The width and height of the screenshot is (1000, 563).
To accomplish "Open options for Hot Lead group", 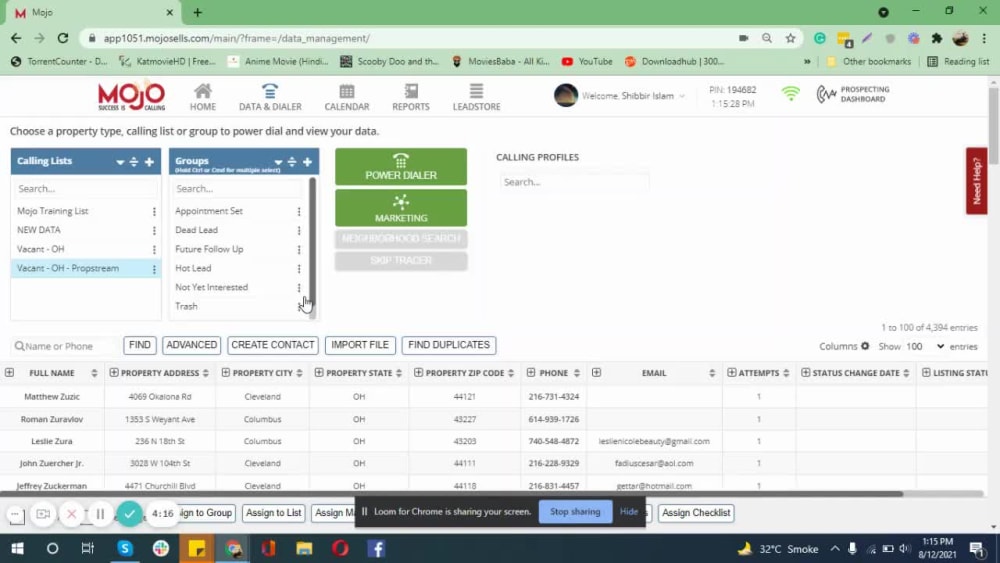I will [298, 269].
